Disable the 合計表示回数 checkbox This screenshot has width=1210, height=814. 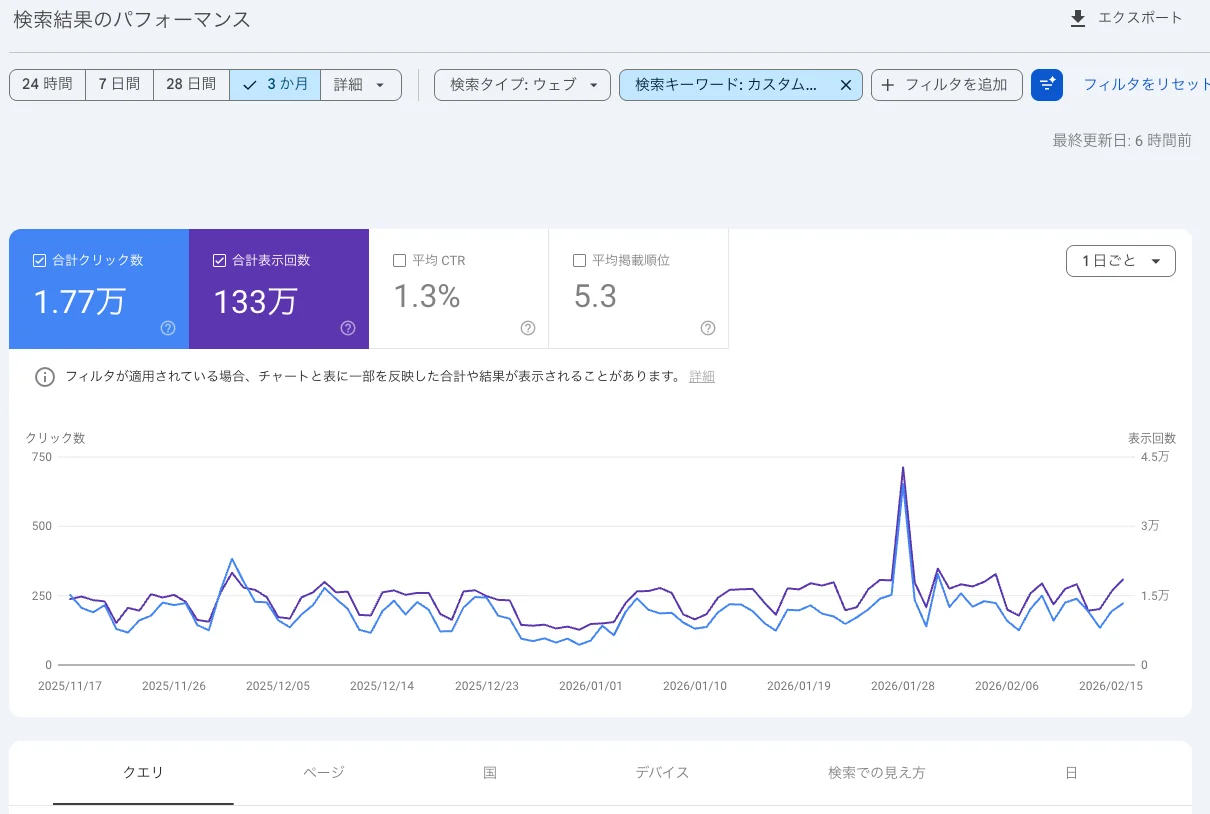[x=219, y=260]
